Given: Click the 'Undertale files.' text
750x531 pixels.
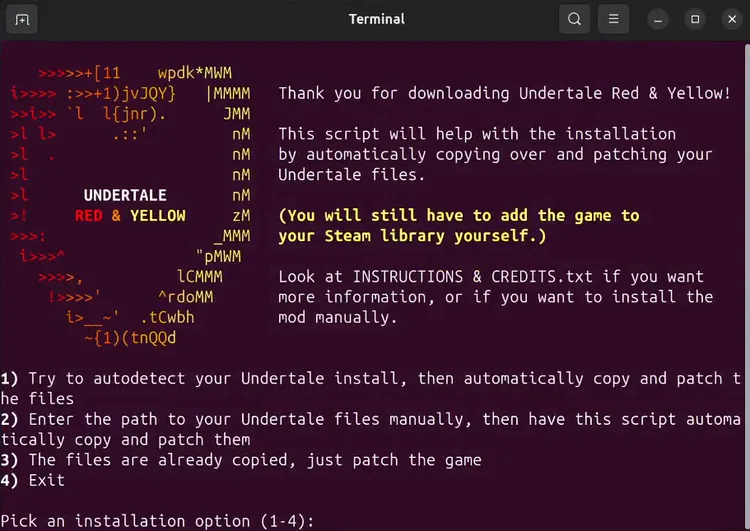Looking at the screenshot, I should tap(352, 175).
